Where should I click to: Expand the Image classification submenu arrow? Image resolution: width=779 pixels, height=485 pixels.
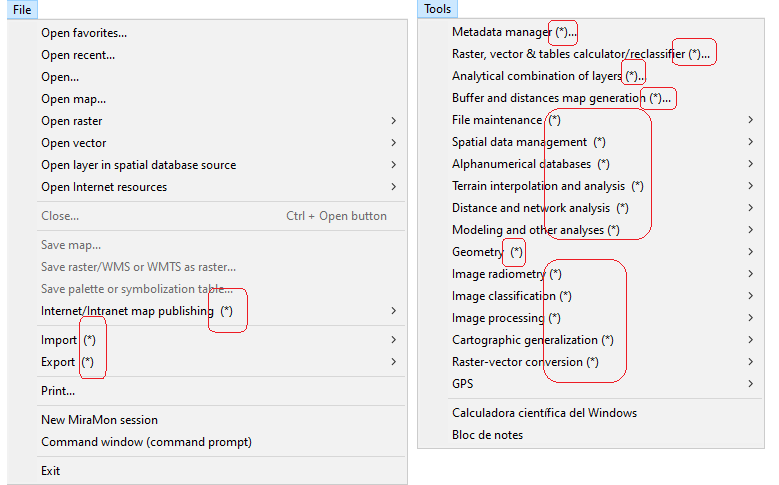pyautogui.click(x=750, y=296)
